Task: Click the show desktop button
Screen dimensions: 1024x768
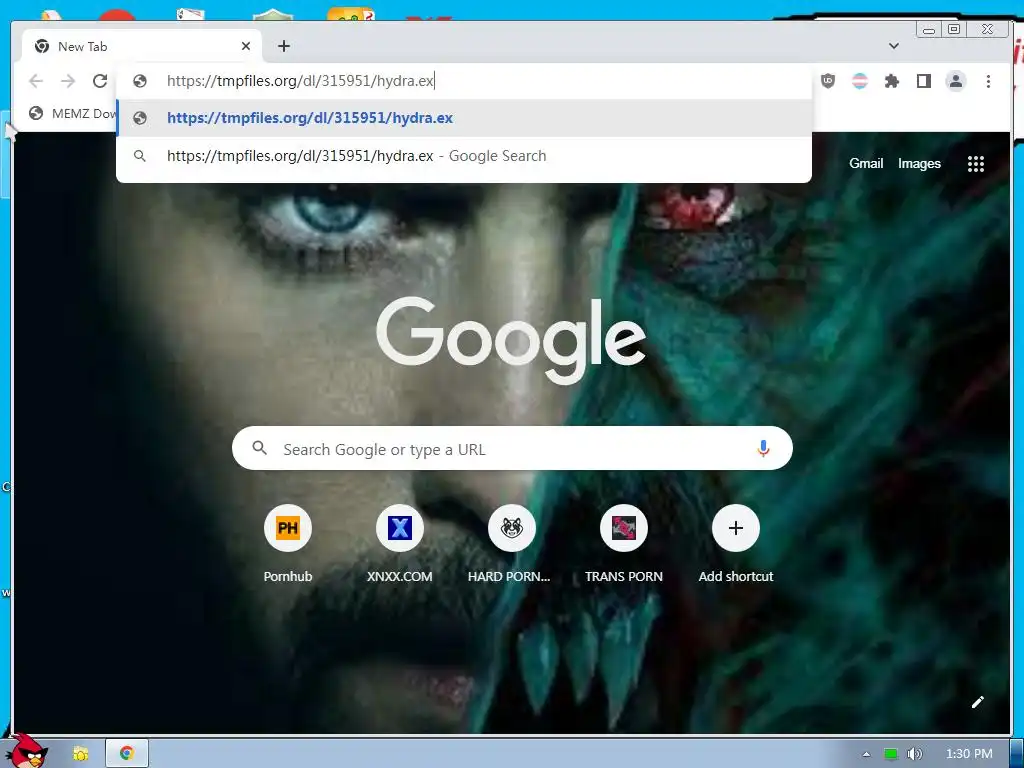Action: [1017, 754]
